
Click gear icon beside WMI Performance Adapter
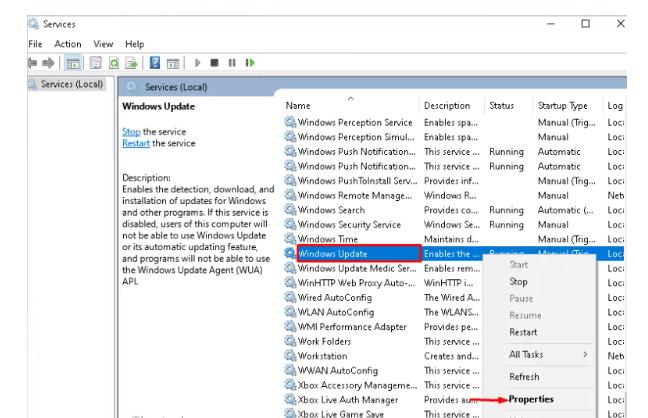click(x=290, y=326)
